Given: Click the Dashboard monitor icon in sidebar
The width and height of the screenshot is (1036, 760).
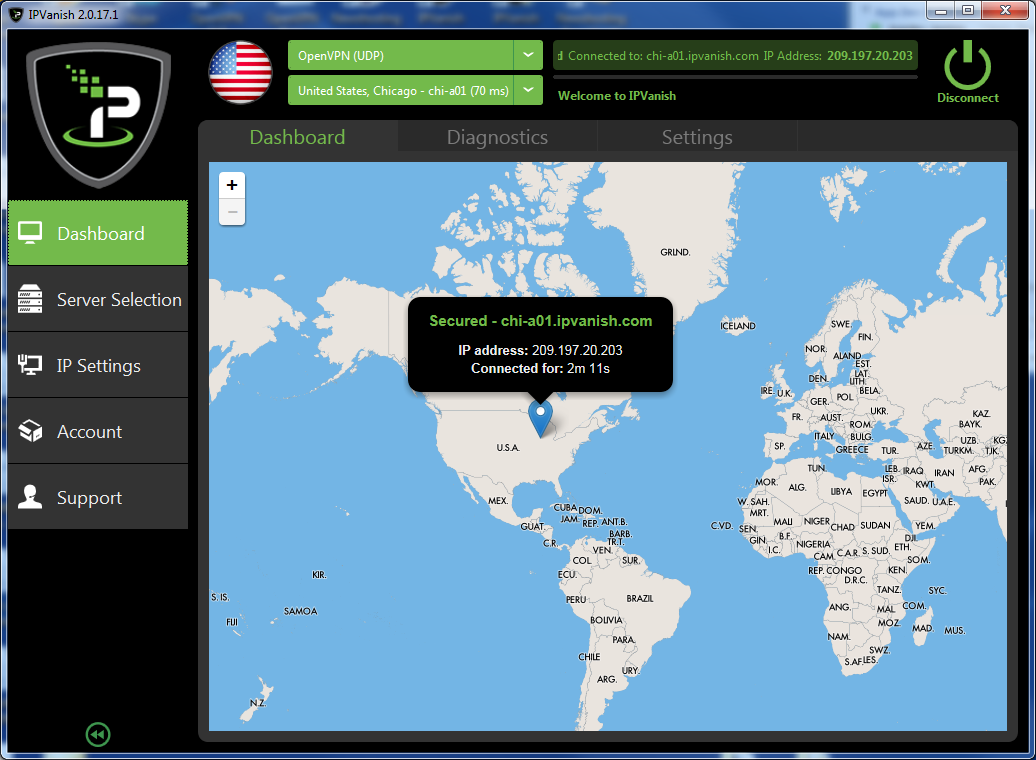Looking at the screenshot, I should pos(30,233).
